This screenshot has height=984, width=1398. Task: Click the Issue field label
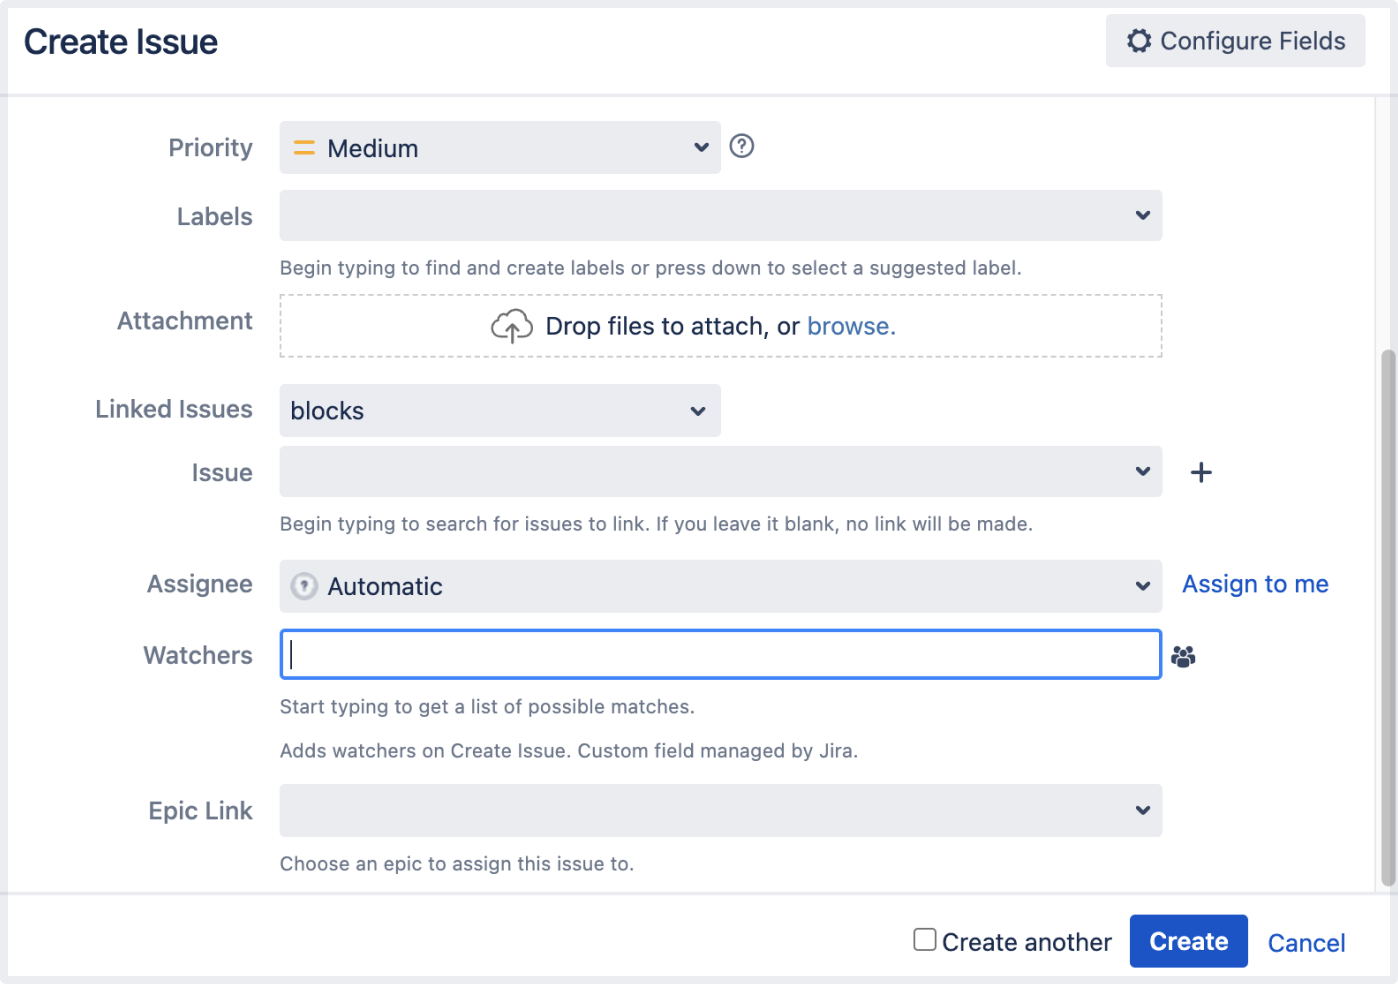222,473
